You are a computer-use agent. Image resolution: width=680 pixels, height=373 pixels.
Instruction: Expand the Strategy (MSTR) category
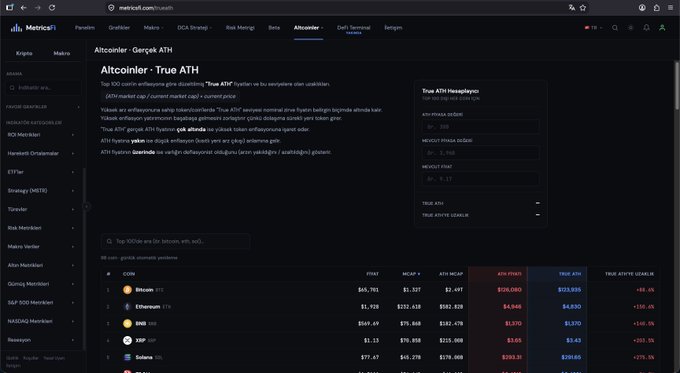click(41, 191)
